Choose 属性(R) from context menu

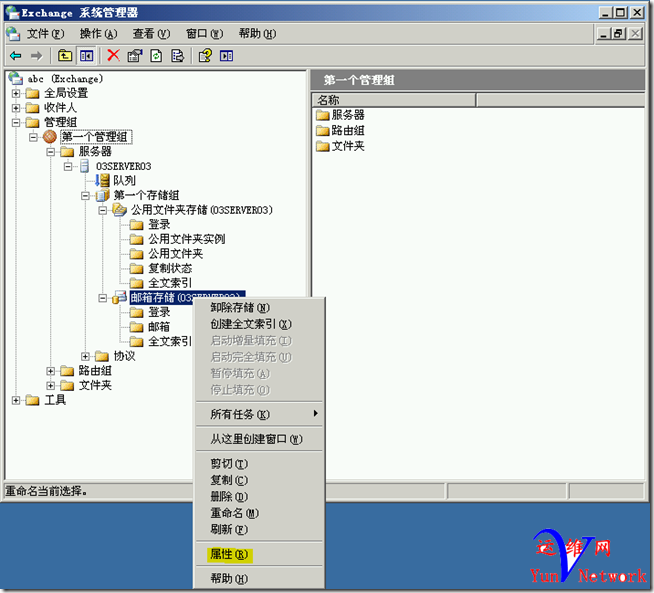pyautogui.click(x=259, y=554)
